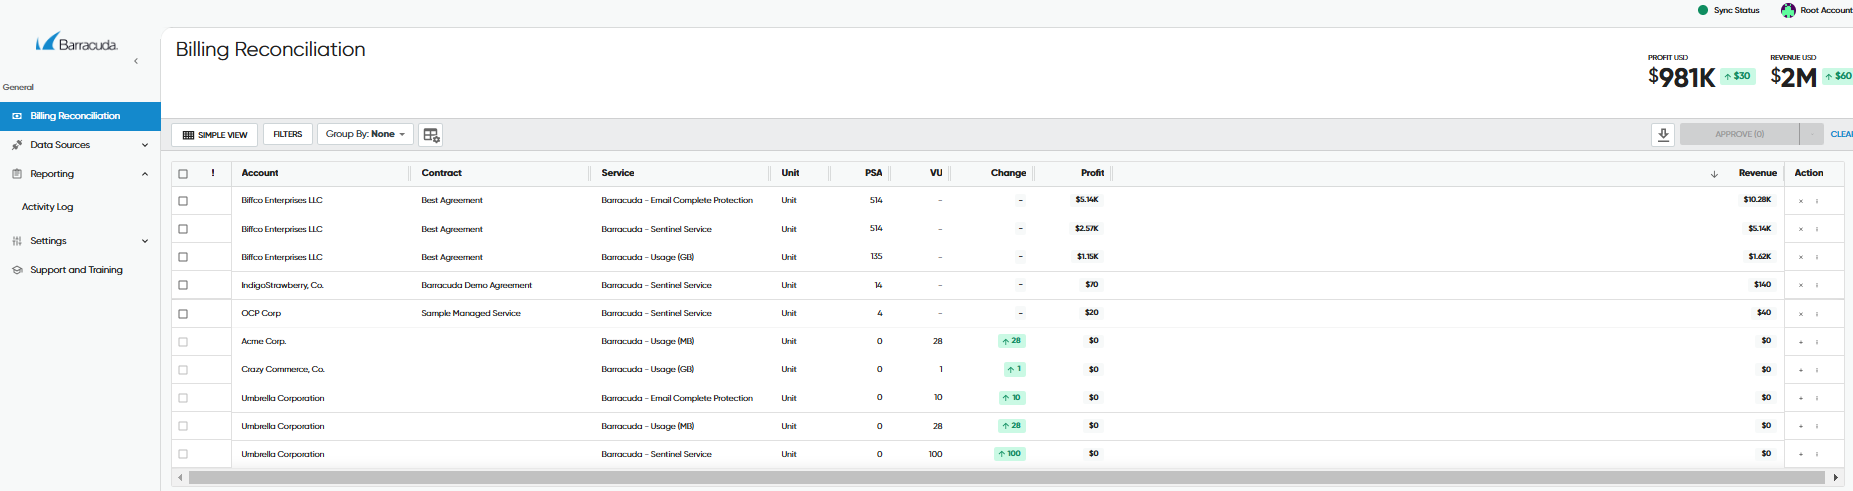
Task: Click the horizontal scrollbar thumb under the table
Action: coord(1007,478)
